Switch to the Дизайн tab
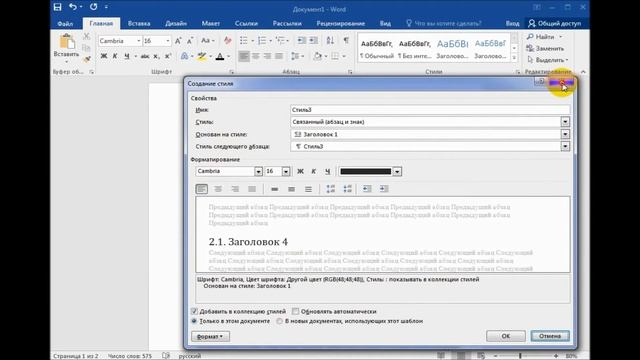This screenshot has width=640, height=360. coord(176,24)
